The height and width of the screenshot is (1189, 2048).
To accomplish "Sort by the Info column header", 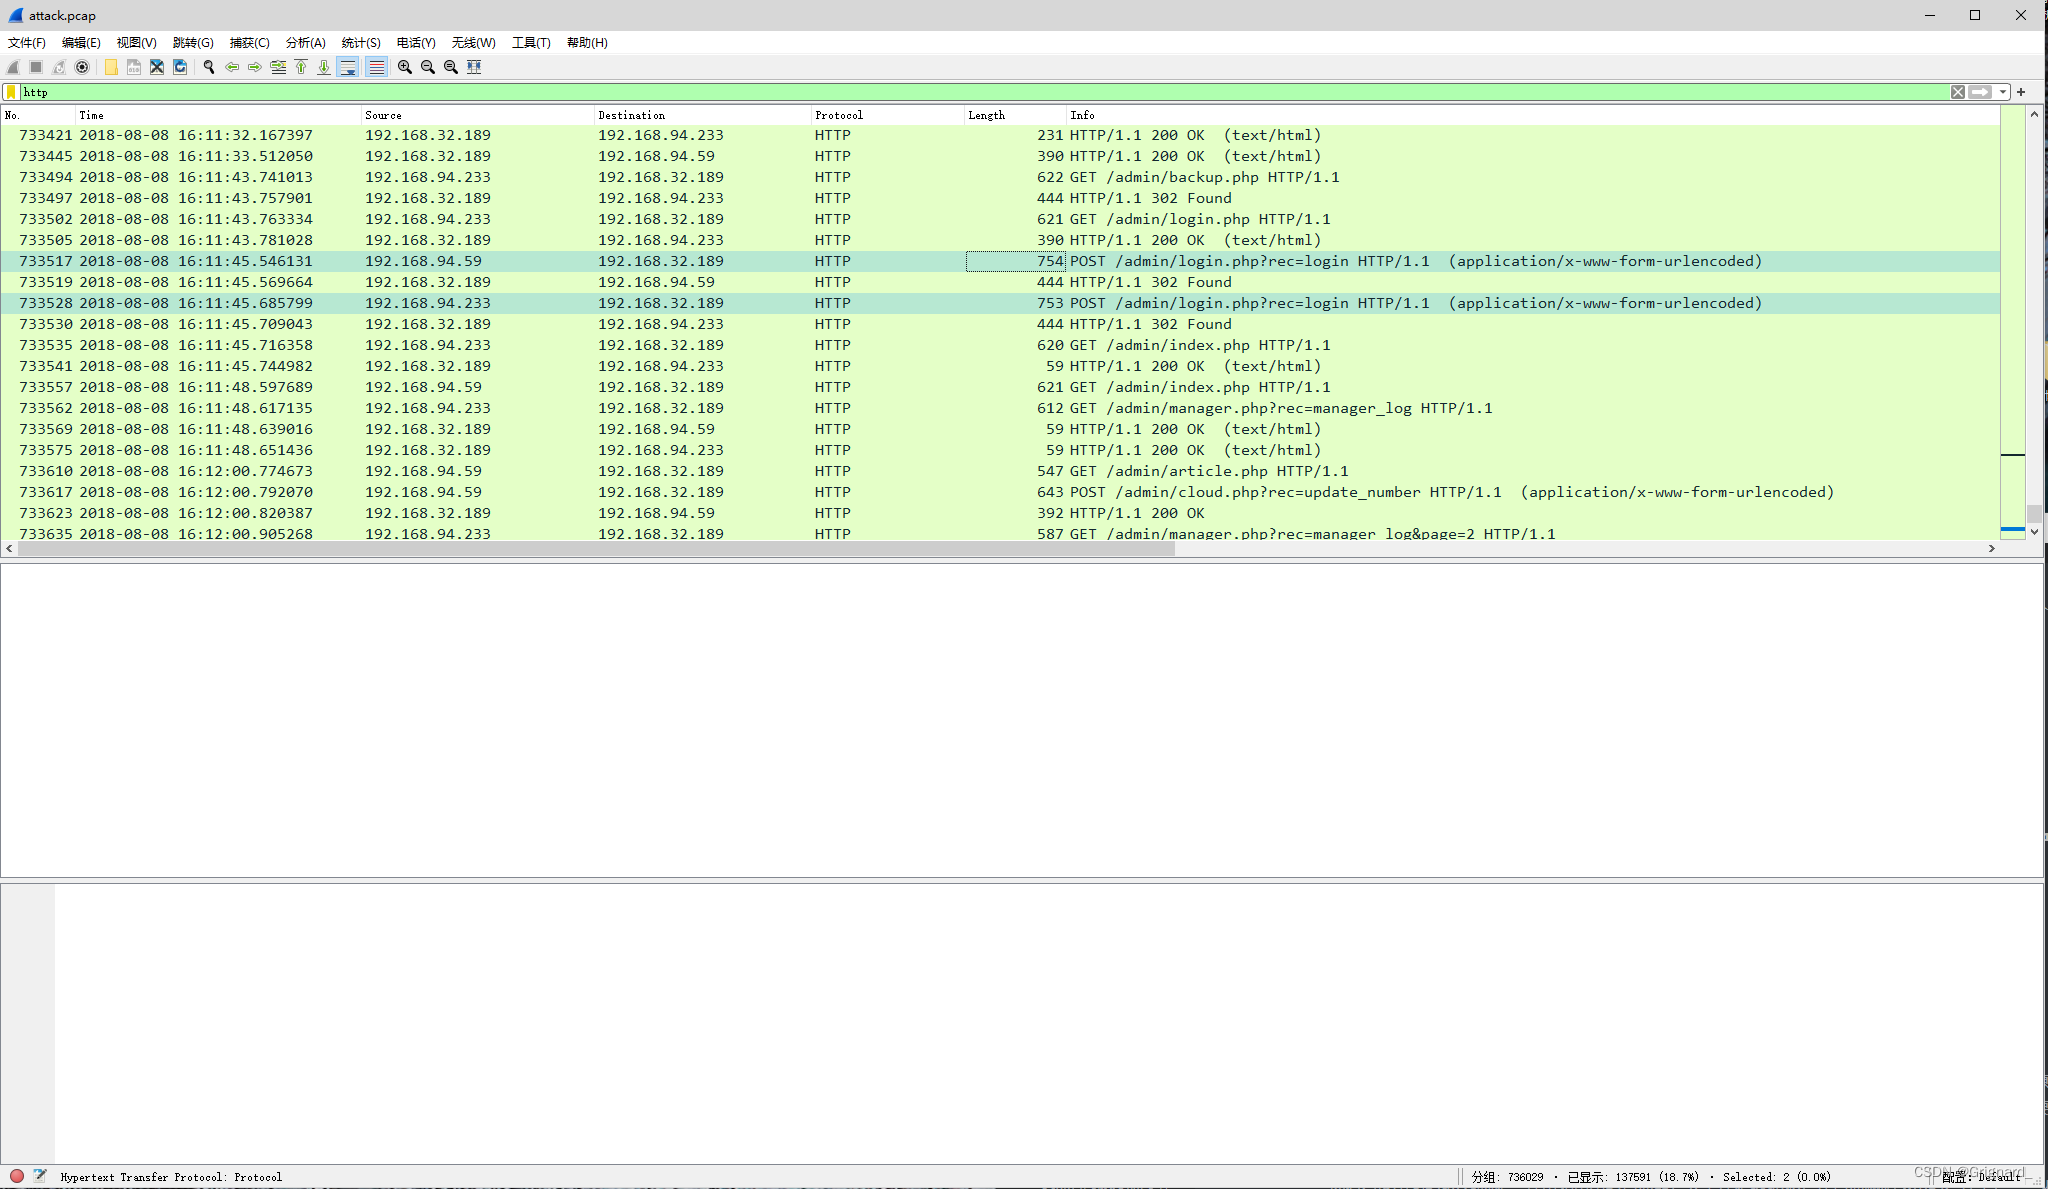I will (1533, 115).
